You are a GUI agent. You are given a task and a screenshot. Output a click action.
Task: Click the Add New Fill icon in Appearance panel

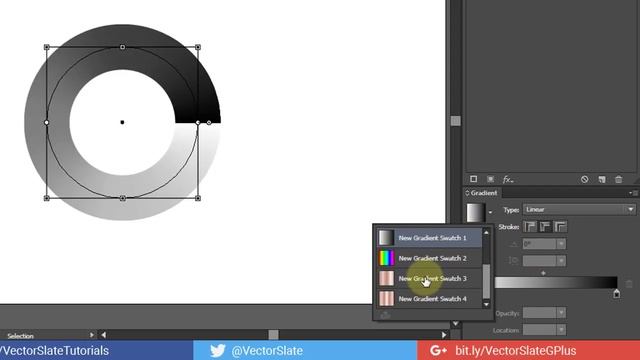pyautogui.click(x=491, y=179)
